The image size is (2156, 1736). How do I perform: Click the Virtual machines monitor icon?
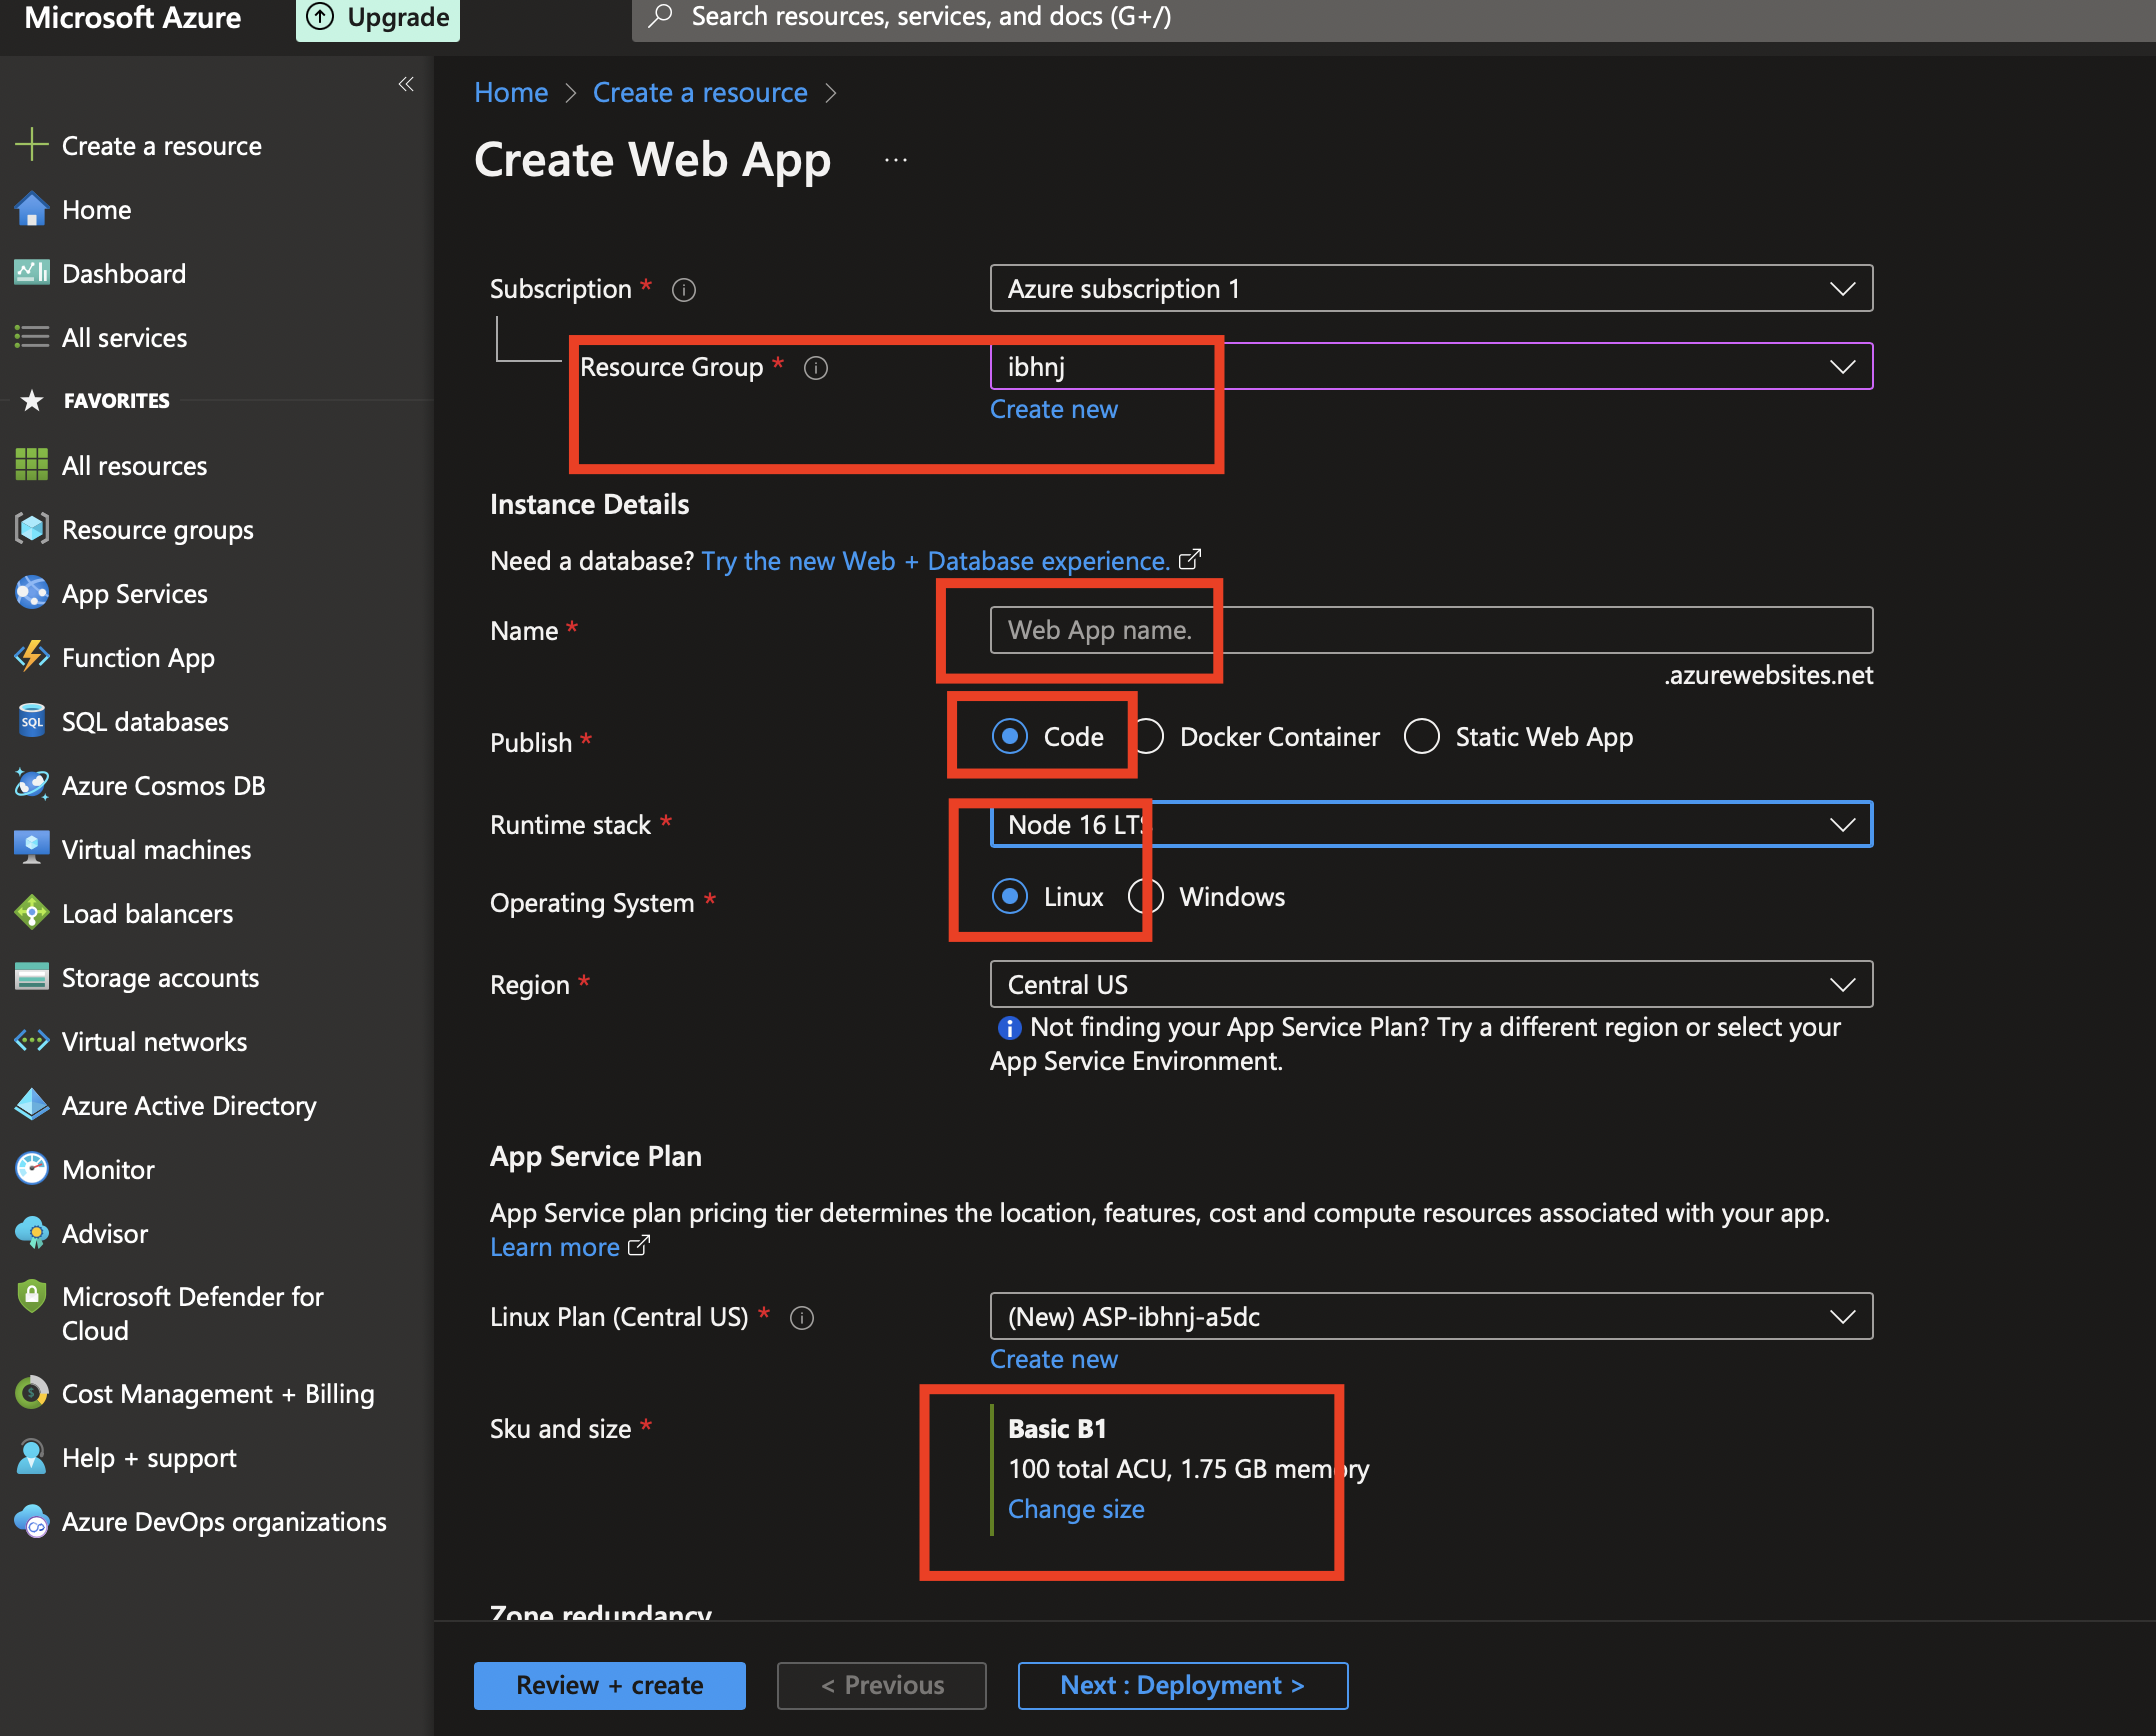[x=32, y=849]
